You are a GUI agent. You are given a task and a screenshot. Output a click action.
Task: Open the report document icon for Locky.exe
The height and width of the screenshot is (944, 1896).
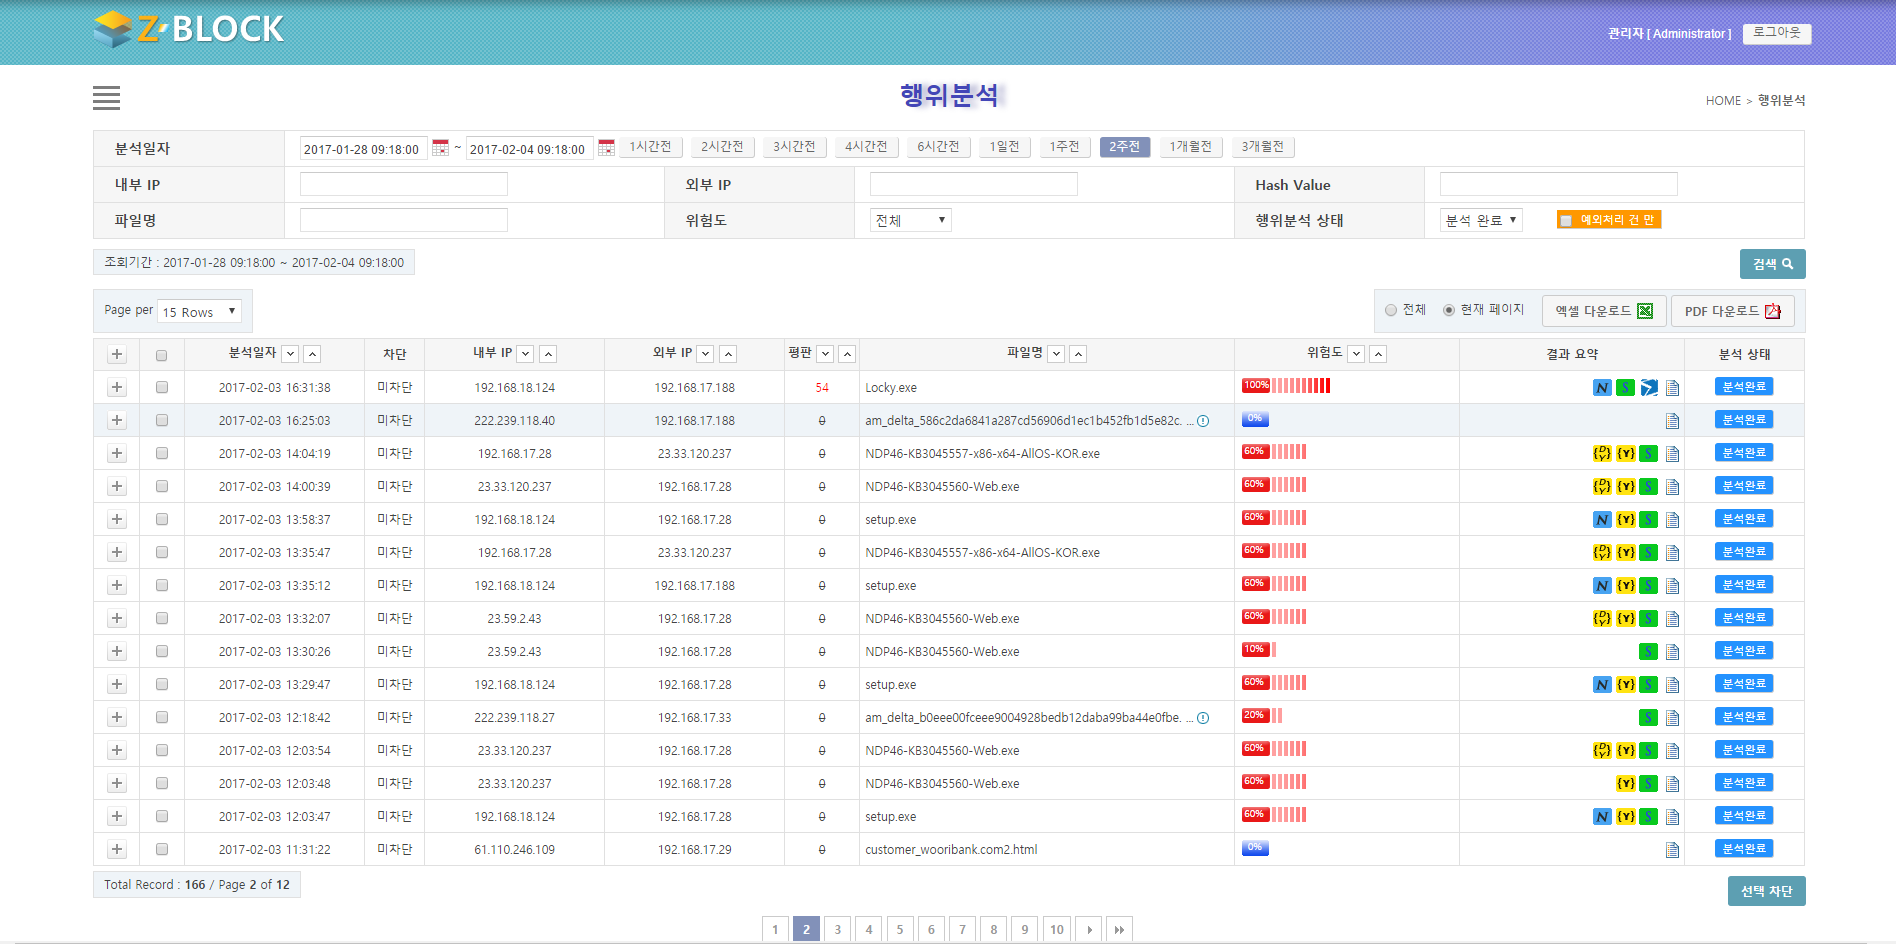[x=1672, y=388]
